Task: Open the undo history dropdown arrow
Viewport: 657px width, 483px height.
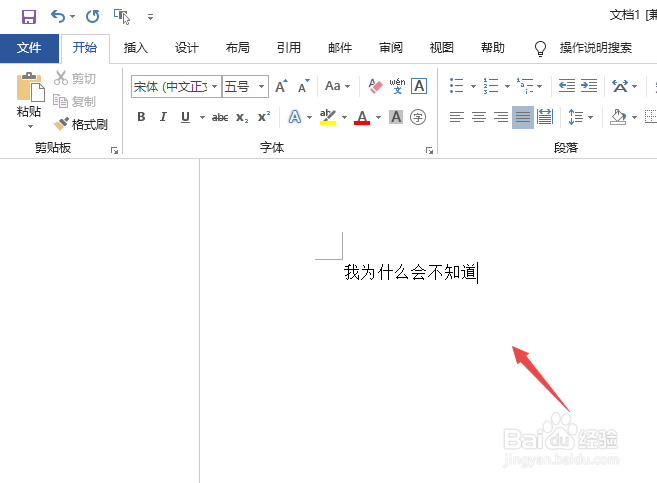Action: tap(72, 17)
